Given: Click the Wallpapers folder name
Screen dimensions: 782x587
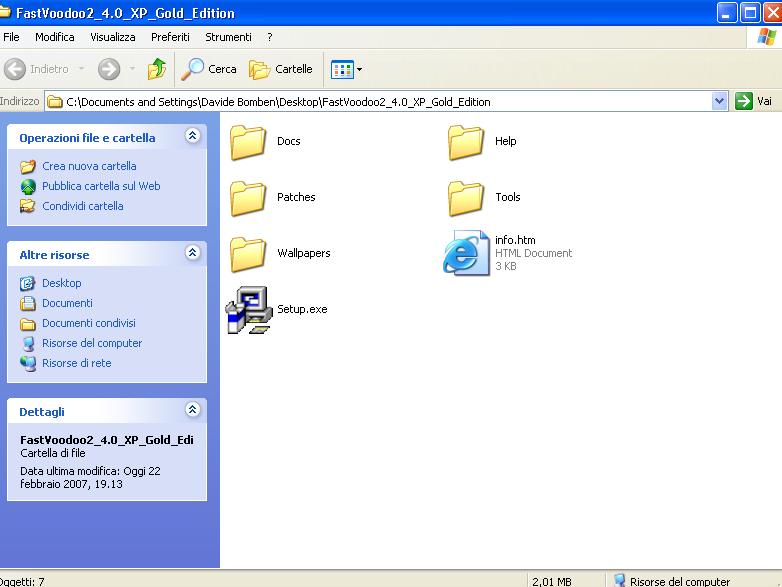Looking at the screenshot, I should [304, 253].
